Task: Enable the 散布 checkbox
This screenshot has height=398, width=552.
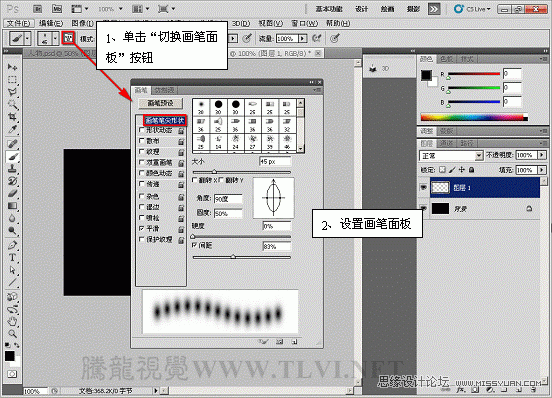Action: click(142, 141)
